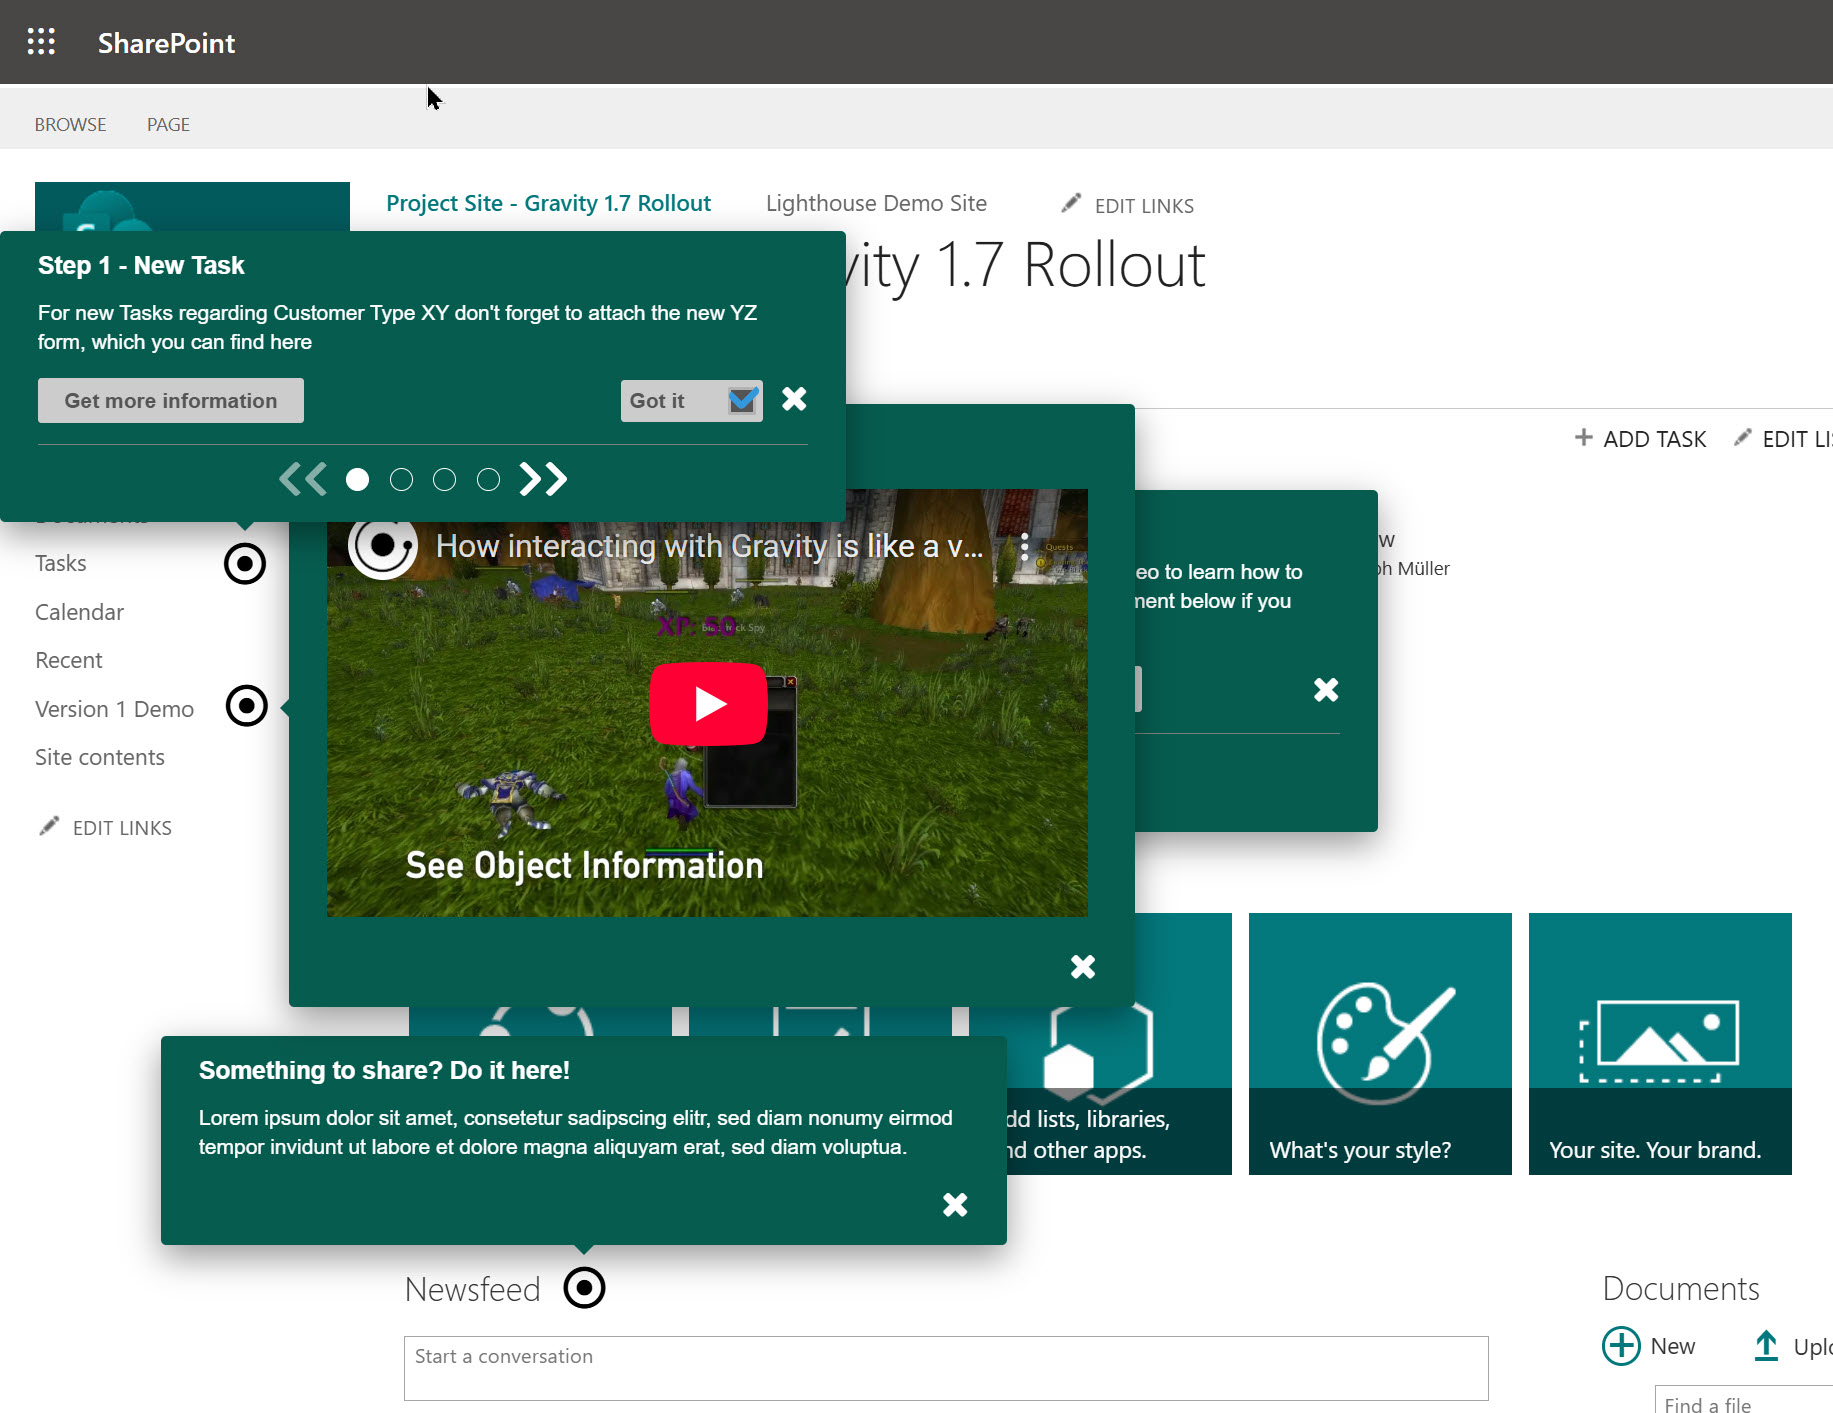Click the site logo image
The image size is (1833, 1413).
pos(192,207)
